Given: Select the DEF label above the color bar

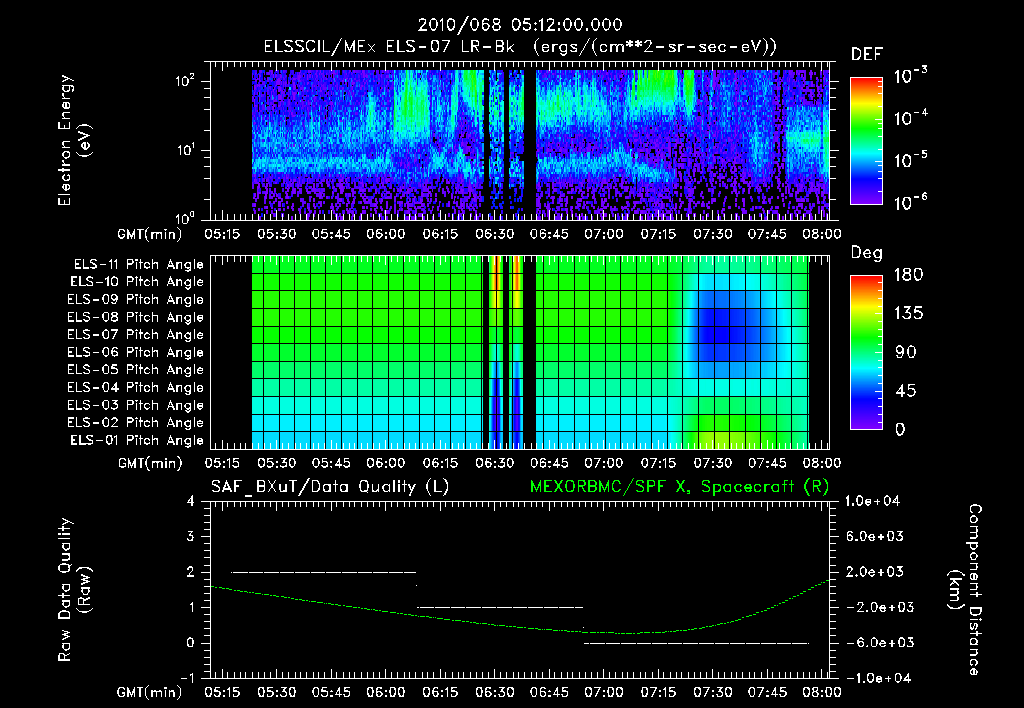Looking at the screenshot, I should [x=867, y=54].
